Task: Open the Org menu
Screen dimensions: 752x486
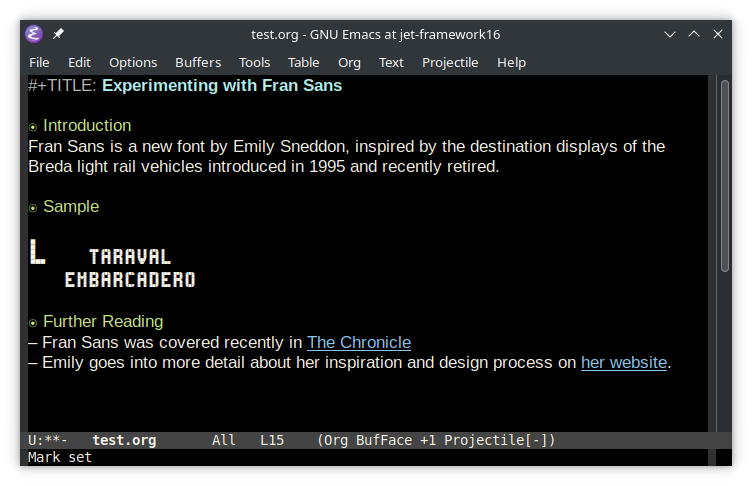Action: [349, 62]
